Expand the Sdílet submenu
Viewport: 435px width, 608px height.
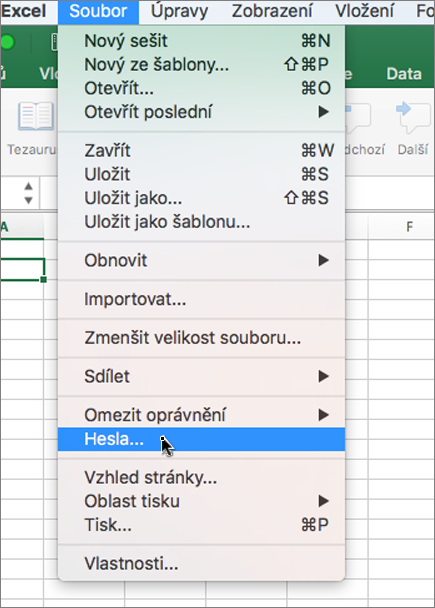coord(201,376)
